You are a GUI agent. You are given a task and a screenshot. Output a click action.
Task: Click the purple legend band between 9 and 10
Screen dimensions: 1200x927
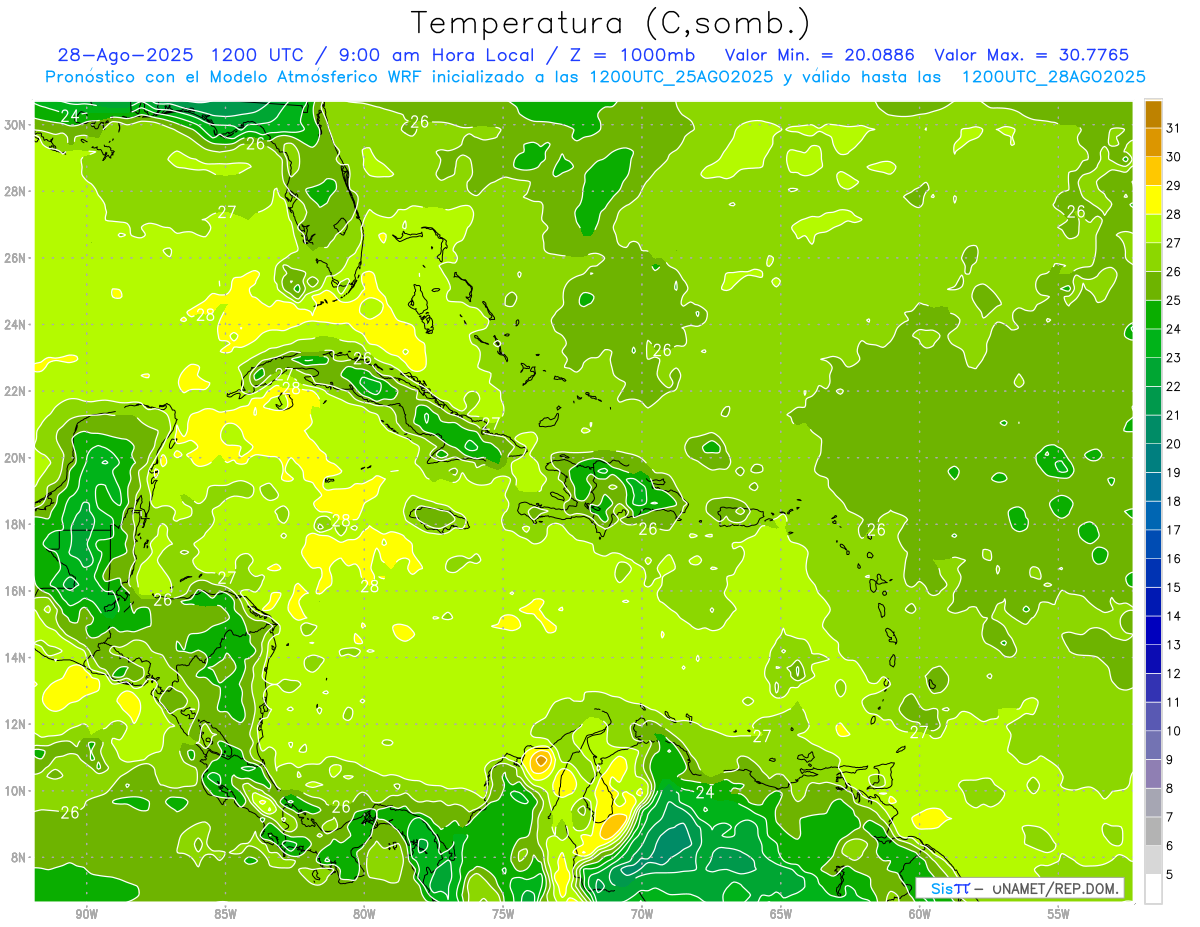1153,745
